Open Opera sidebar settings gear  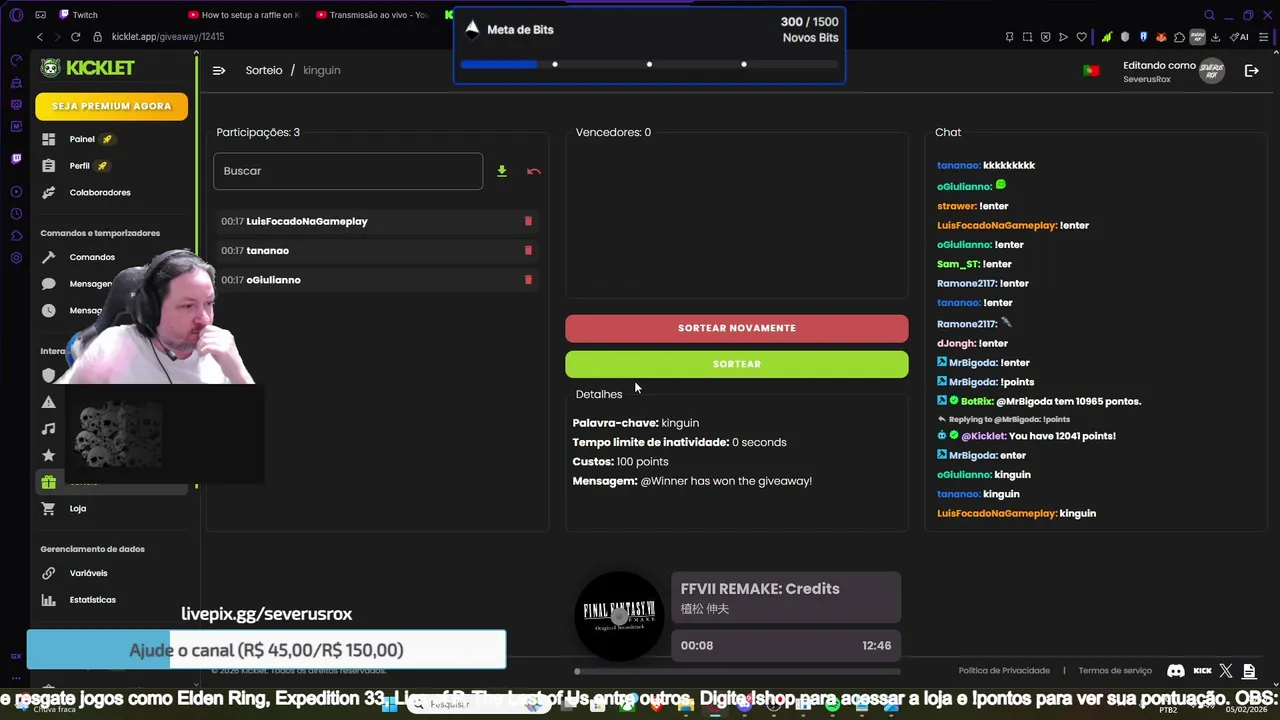[x=16, y=257]
